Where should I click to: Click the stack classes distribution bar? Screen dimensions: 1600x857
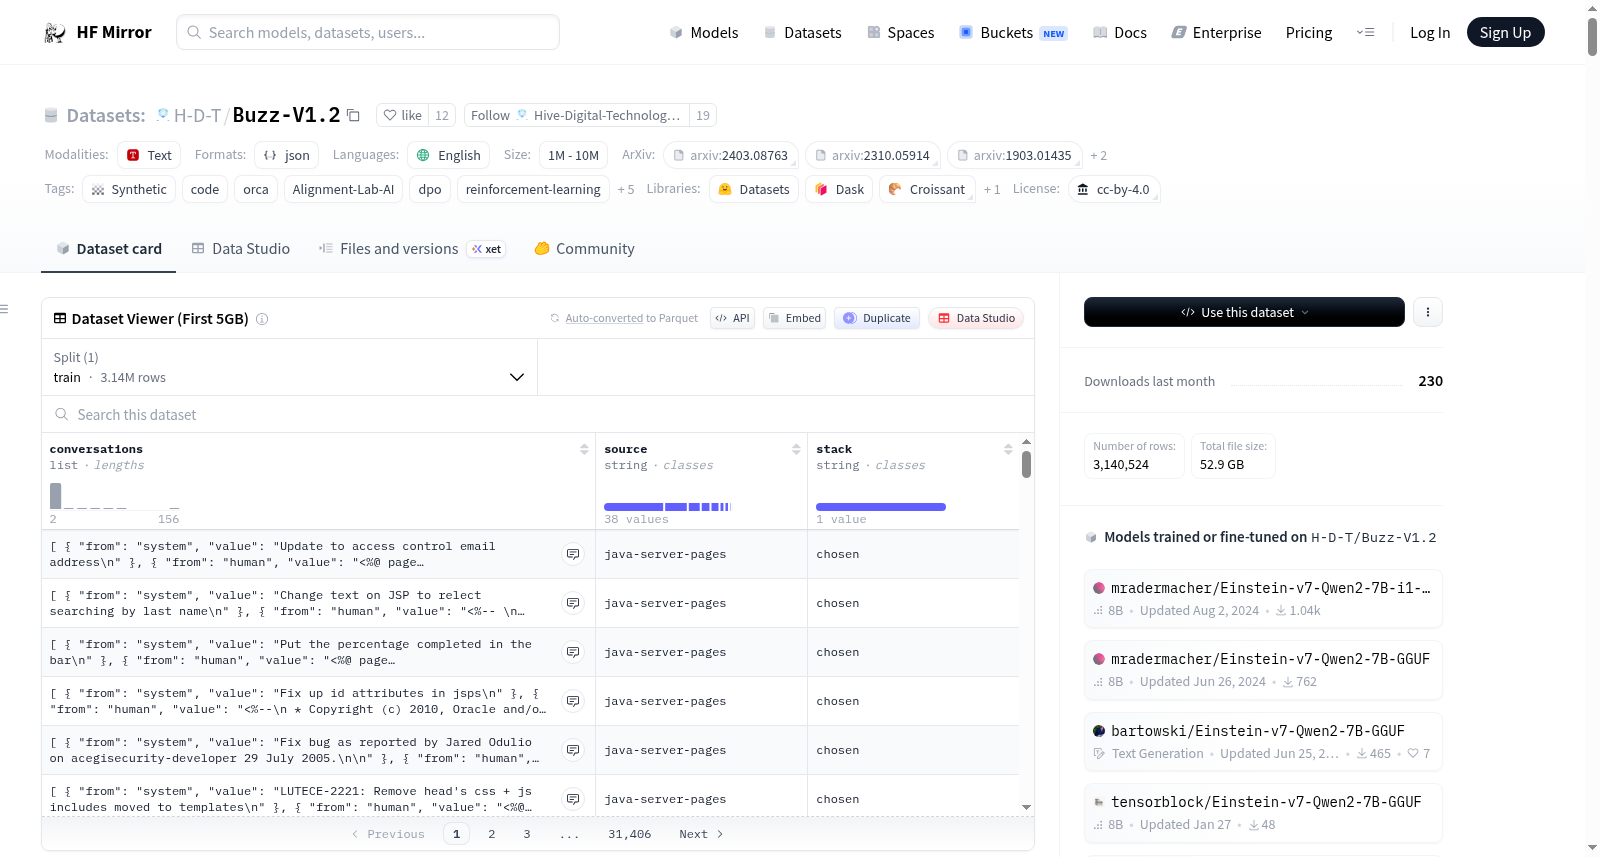click(881, 507)
